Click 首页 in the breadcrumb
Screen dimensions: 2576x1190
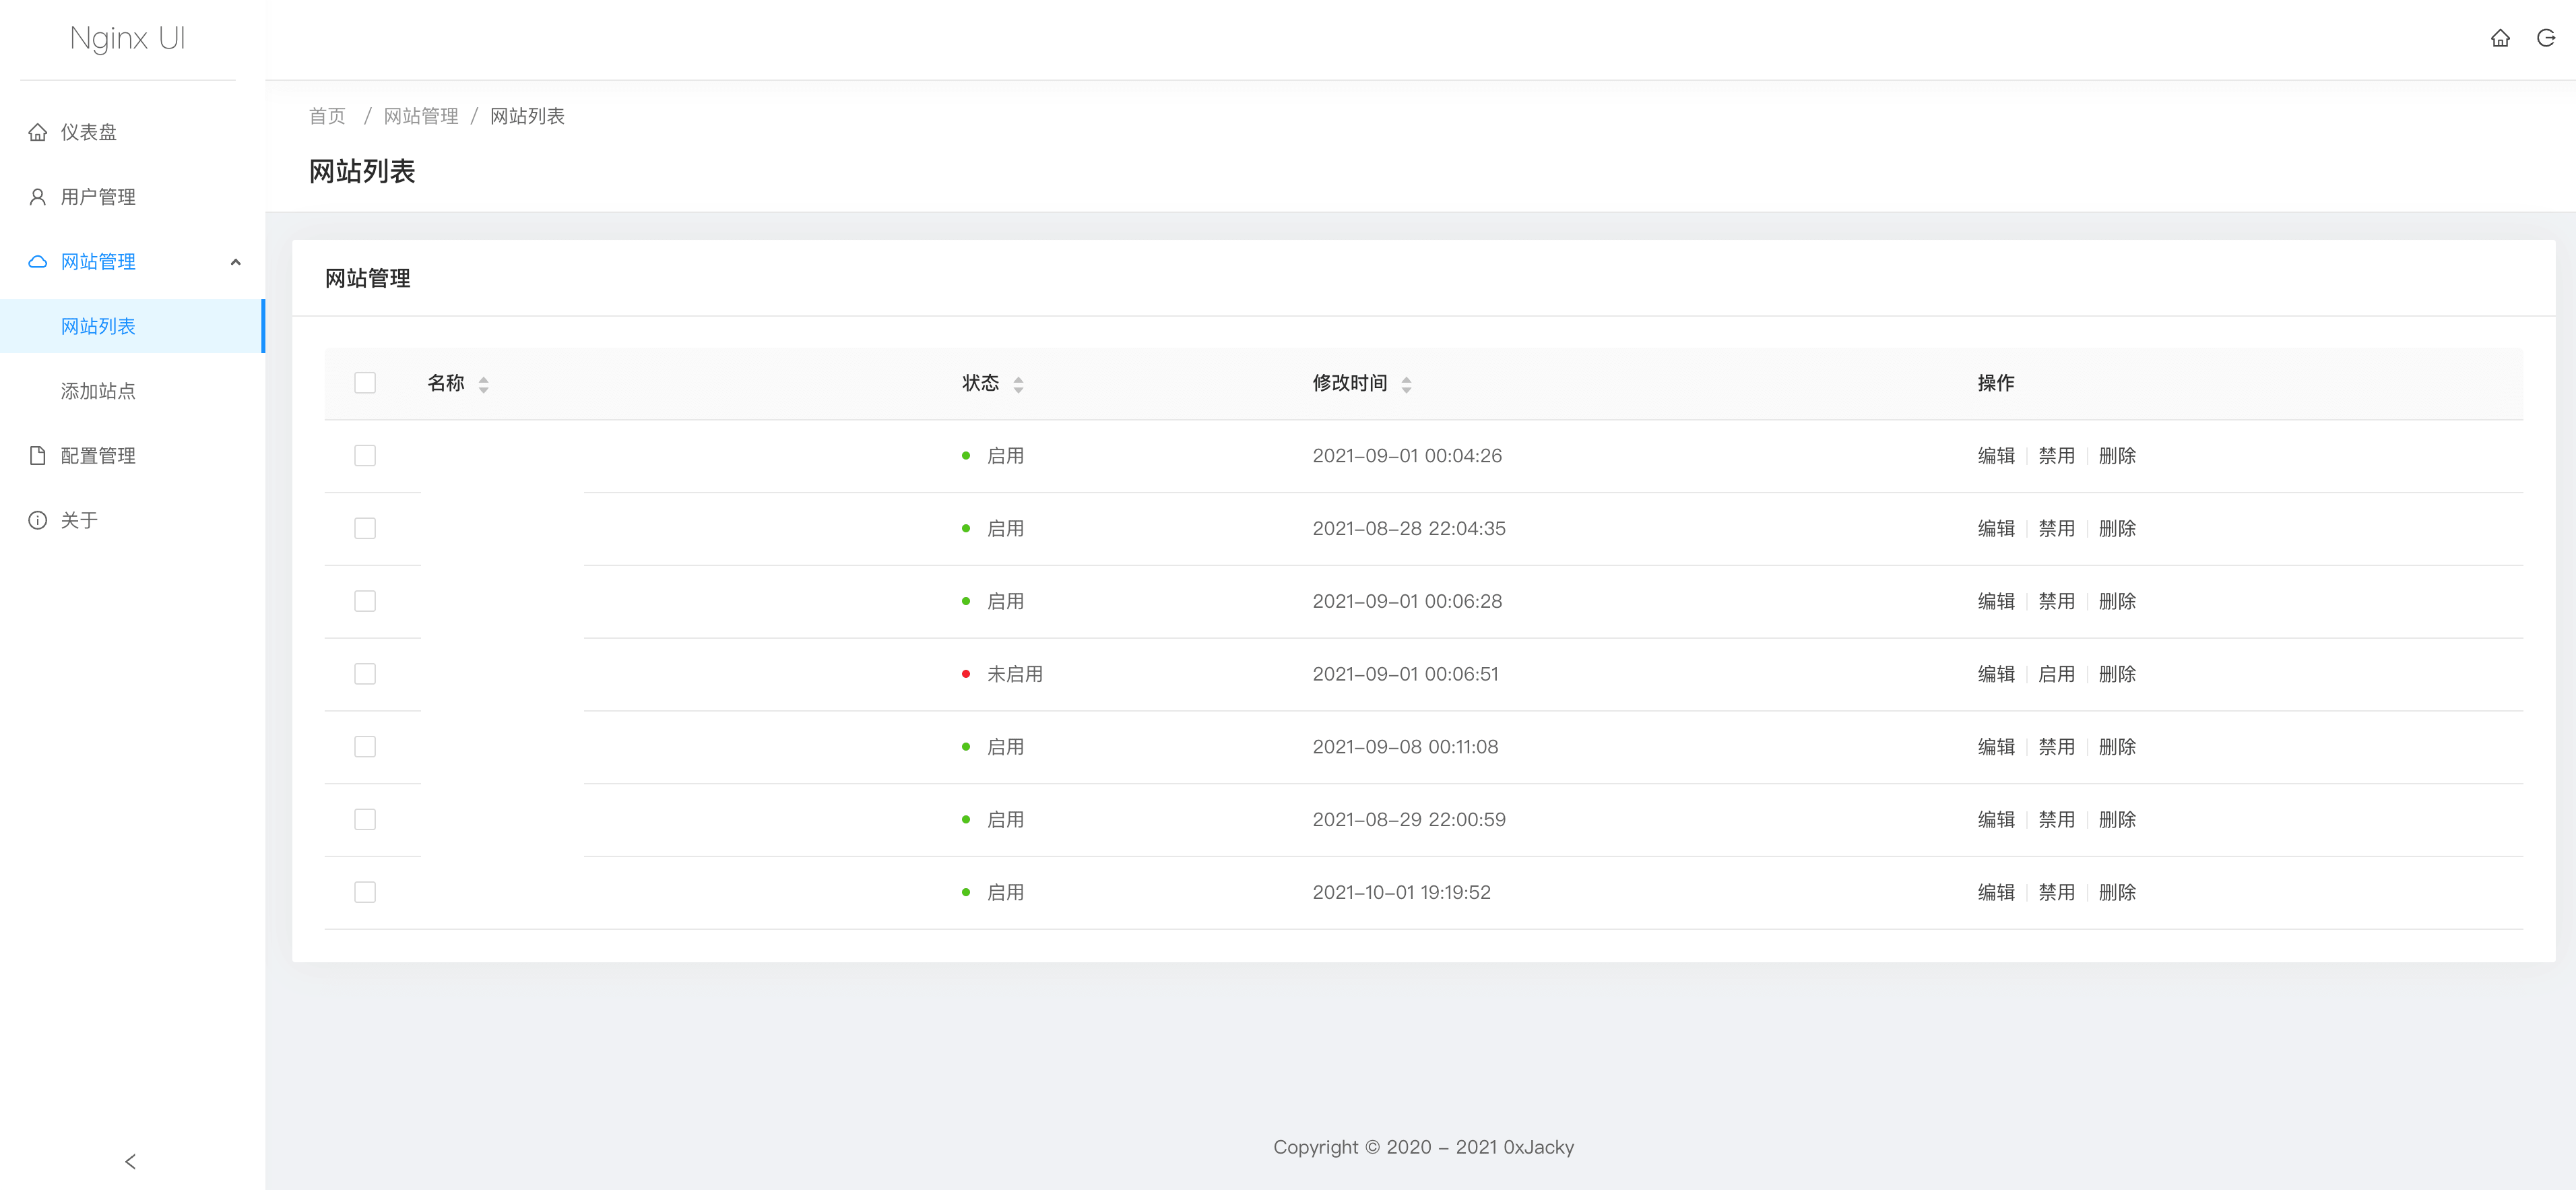[x=327, y=116]
